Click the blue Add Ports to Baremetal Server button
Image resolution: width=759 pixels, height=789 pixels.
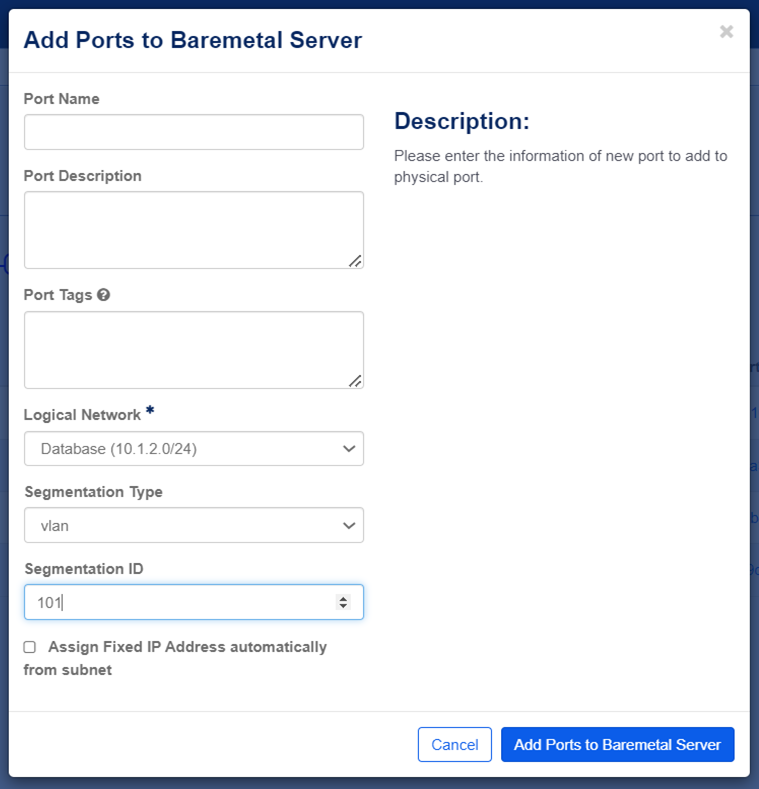click(617, 745)
